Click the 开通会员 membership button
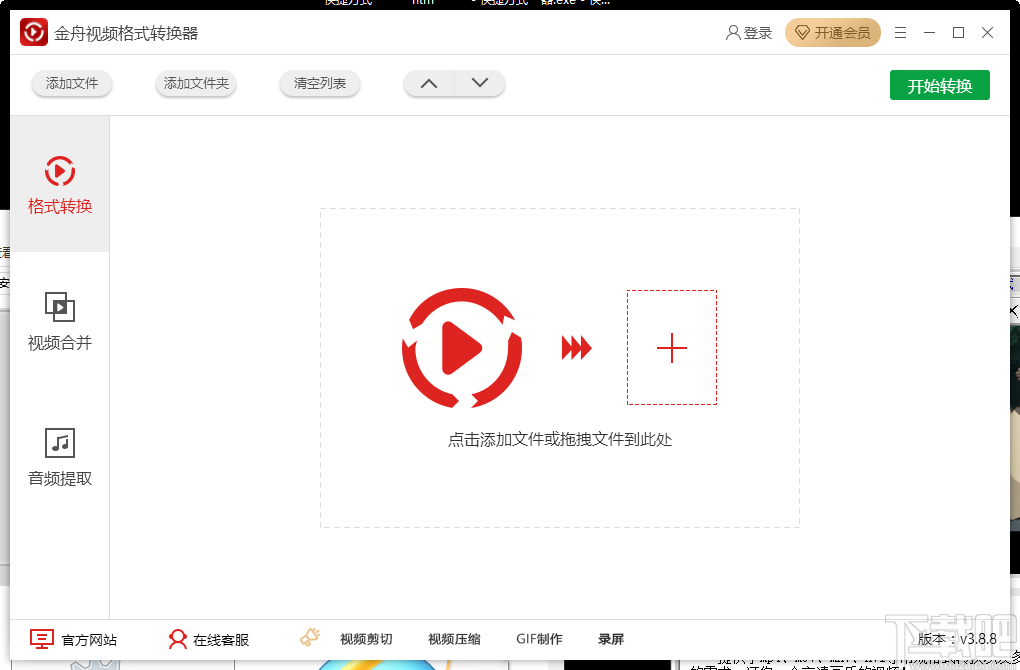This screenshot has width=1020, height=670. tap(833, 32)
